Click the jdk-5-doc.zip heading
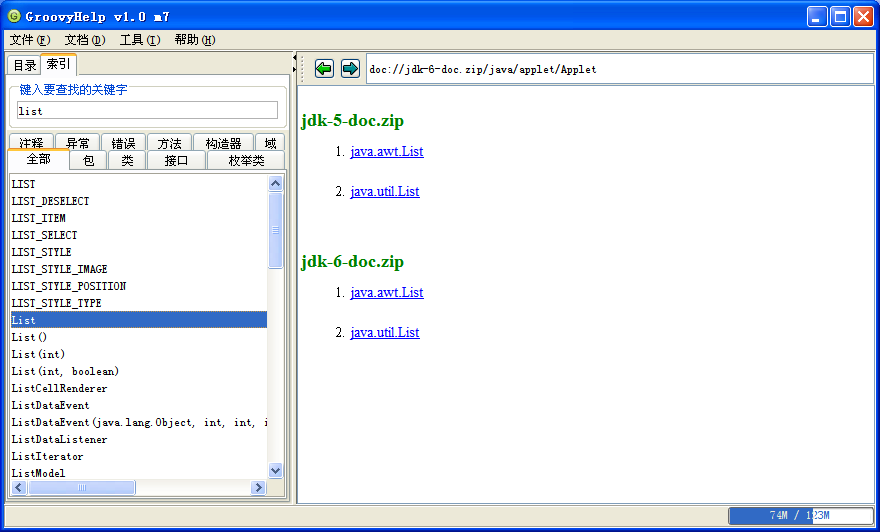The height and width of the screenshot is (532, 880). click(352, 121)
